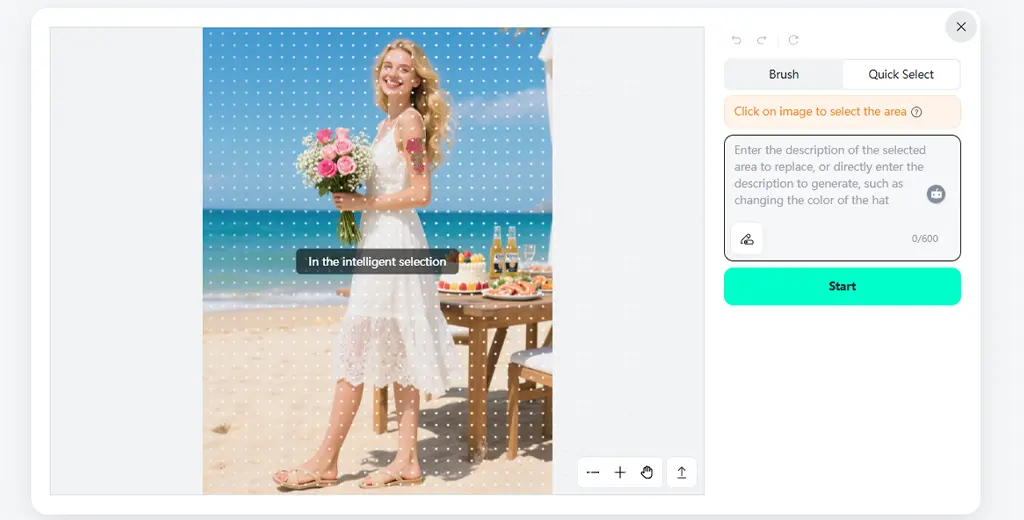This screenshot has width=1024, height=520.
Task: Switch to the Quick Select tab
Action: coord(901,74)
